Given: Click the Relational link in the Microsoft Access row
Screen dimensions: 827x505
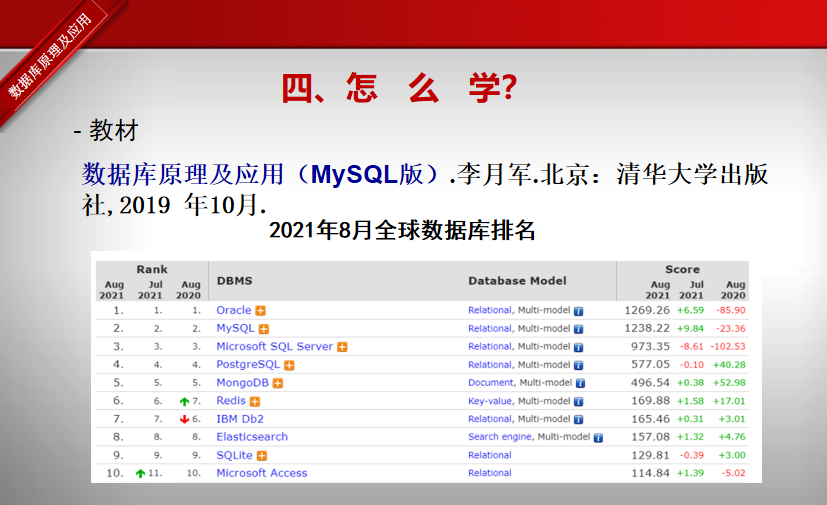Looking at the screenshot, I should [x=489, y=473].
